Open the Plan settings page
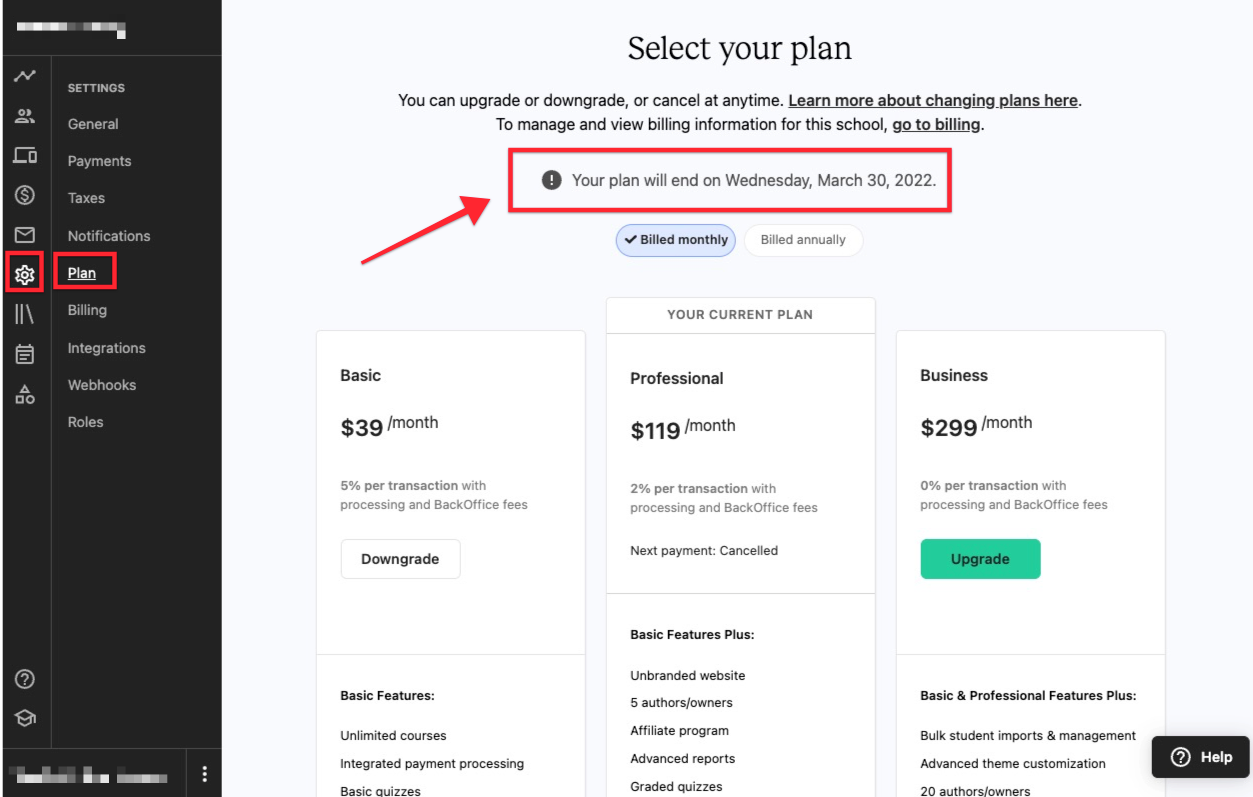This screenshot has width=1253, height=797. (82, 273)
